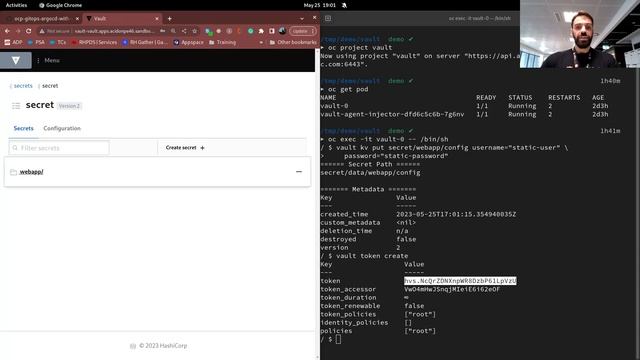Open the PSA bookmark

[x=36, y=42]
